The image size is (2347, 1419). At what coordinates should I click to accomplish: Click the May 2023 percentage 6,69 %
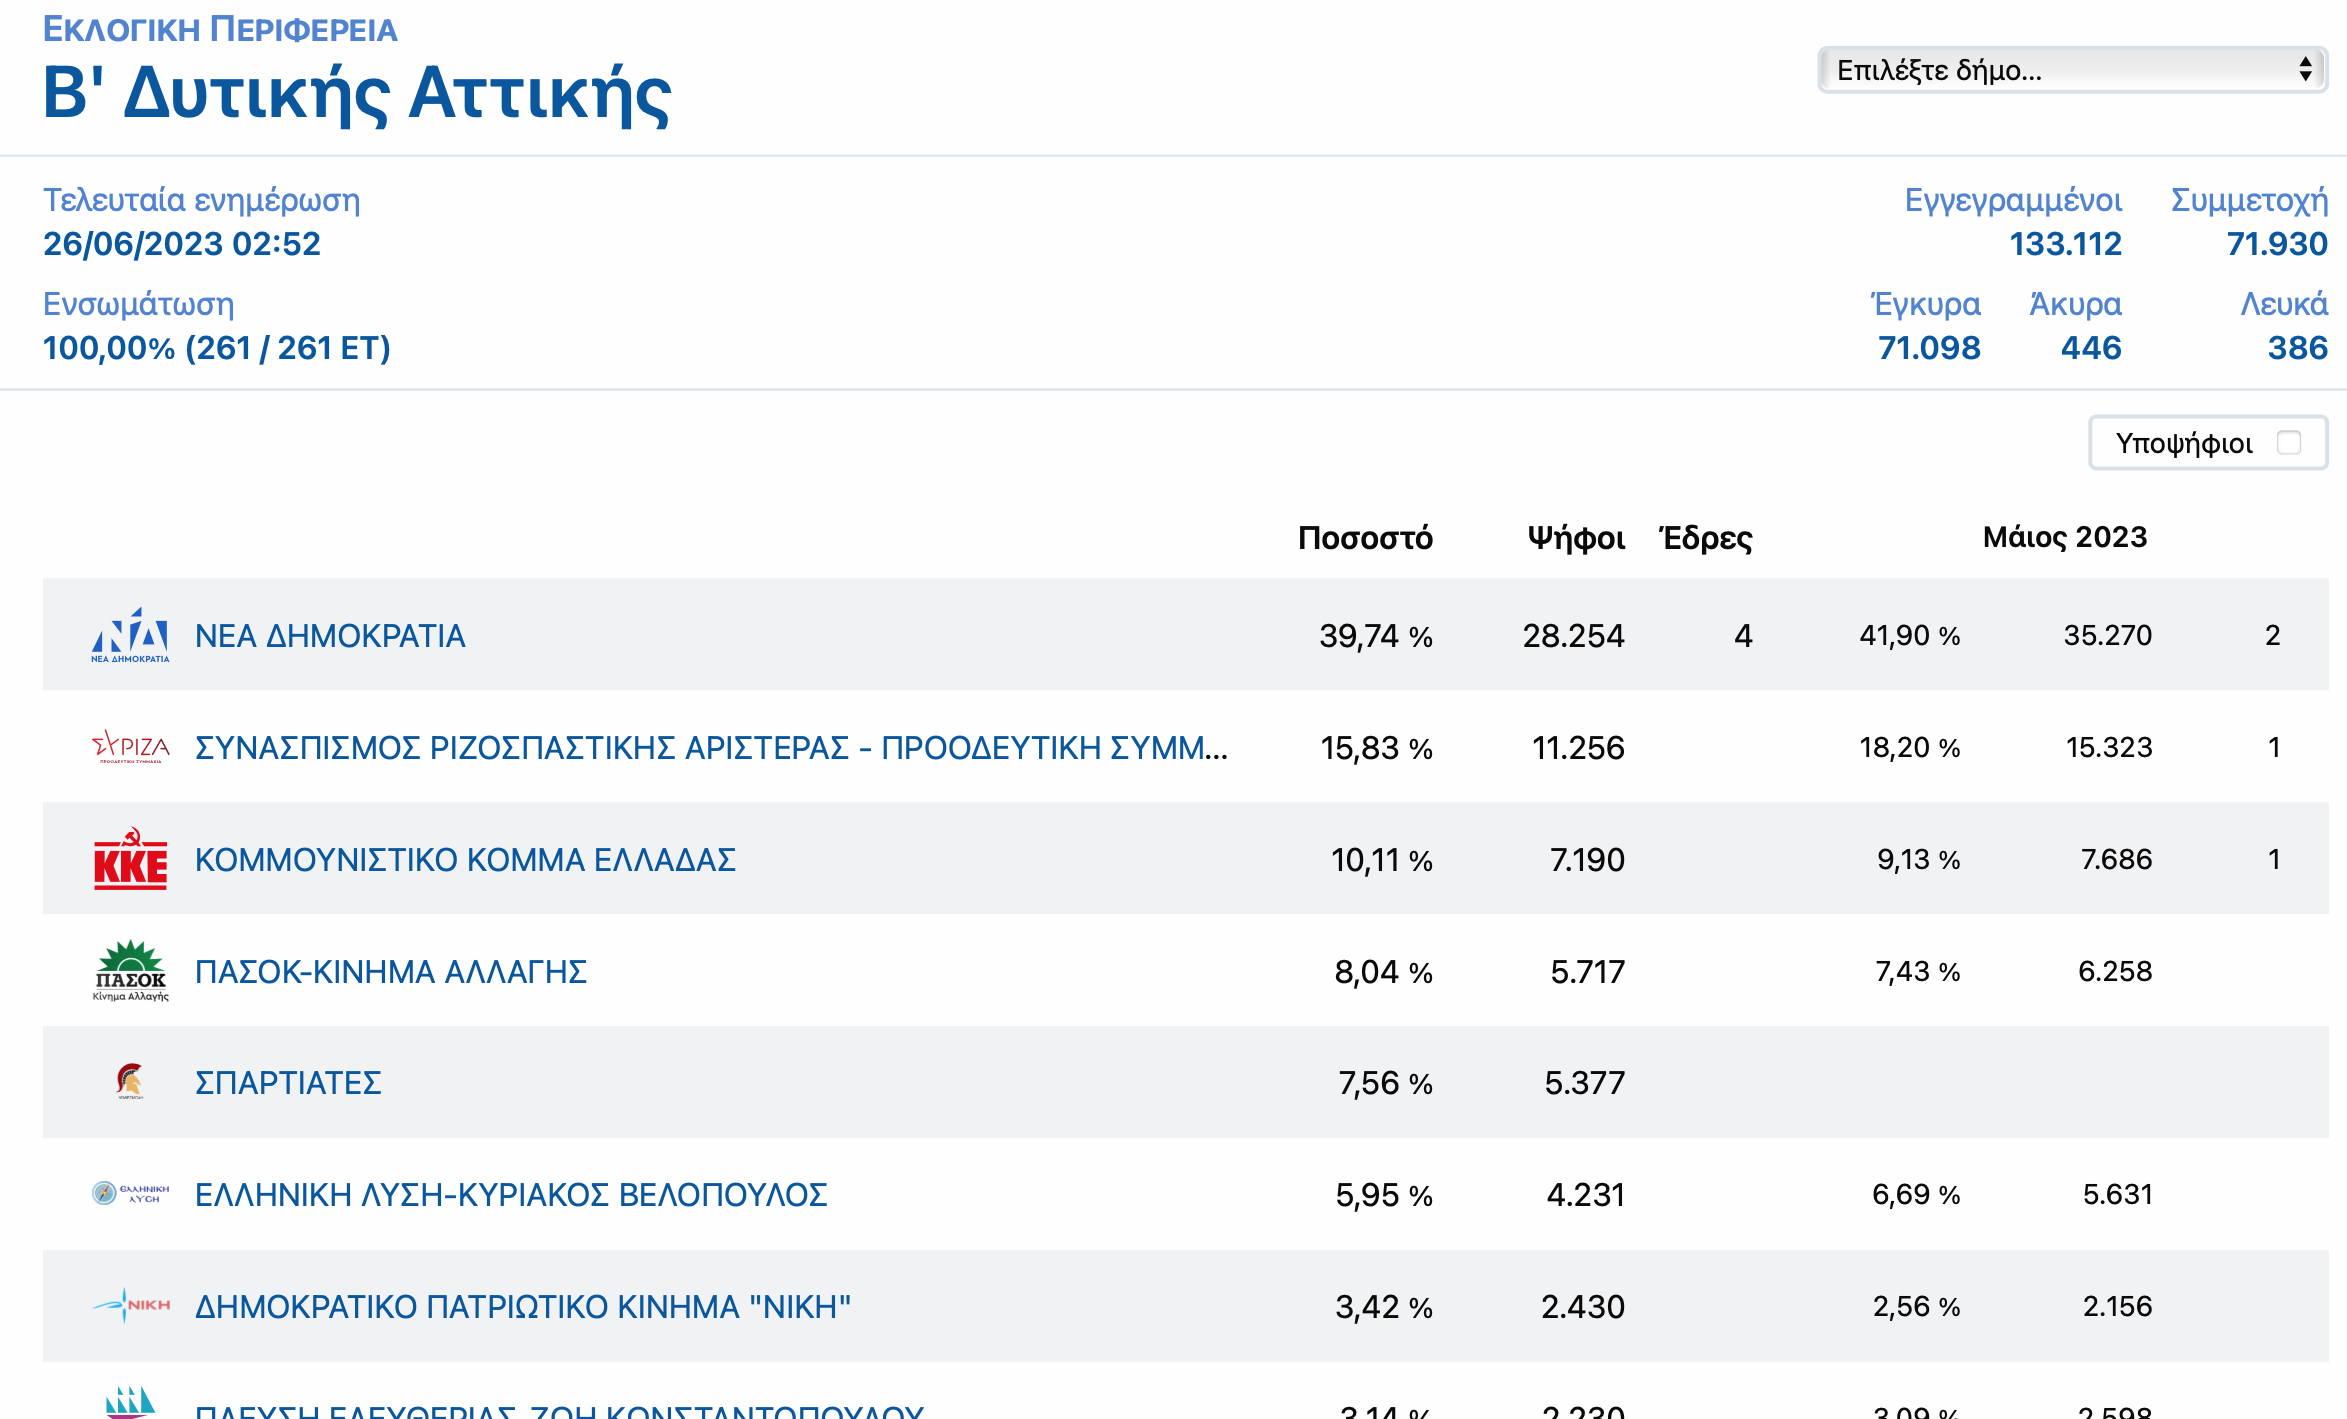pyautogui.click(x=1916, y=1194)
